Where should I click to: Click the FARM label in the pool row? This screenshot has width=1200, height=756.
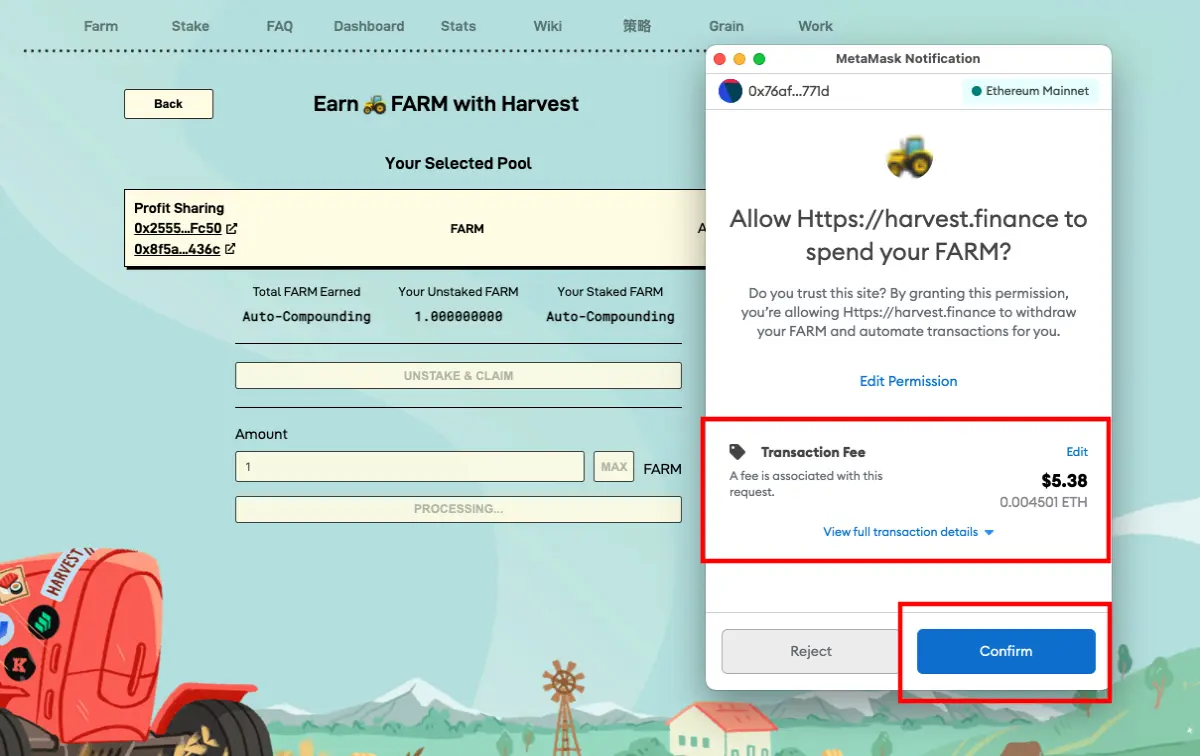pos(467,229)
